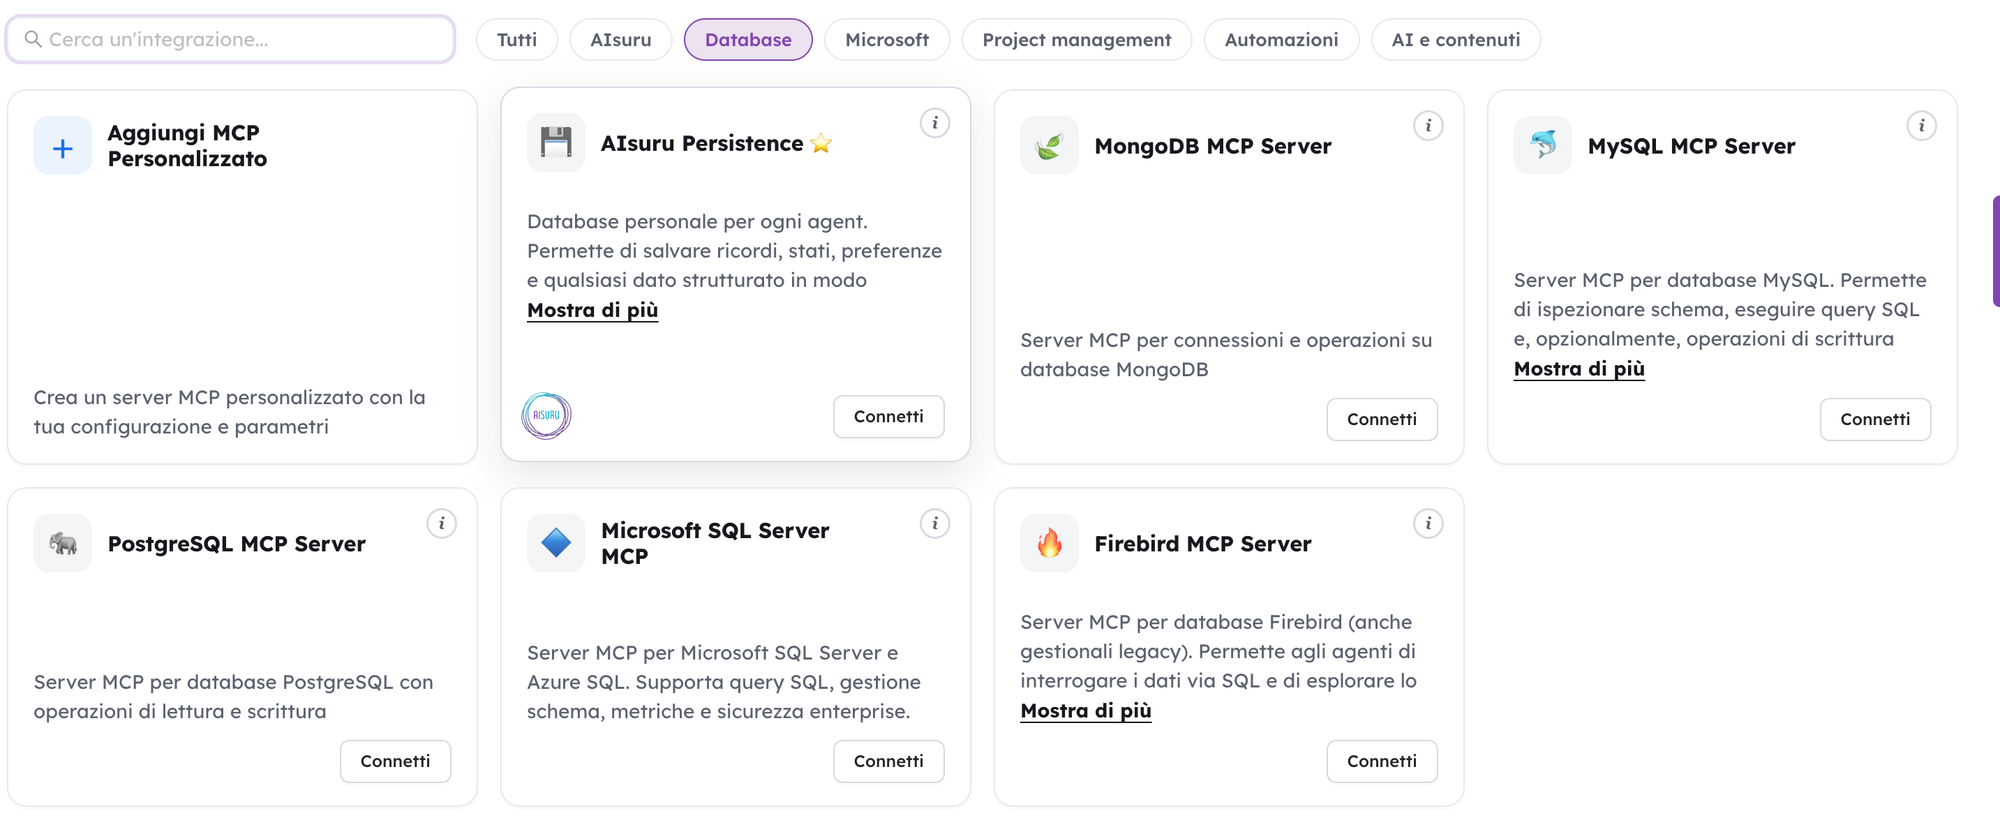Click the Microsoft SQL Server description text

coord(724,682)
